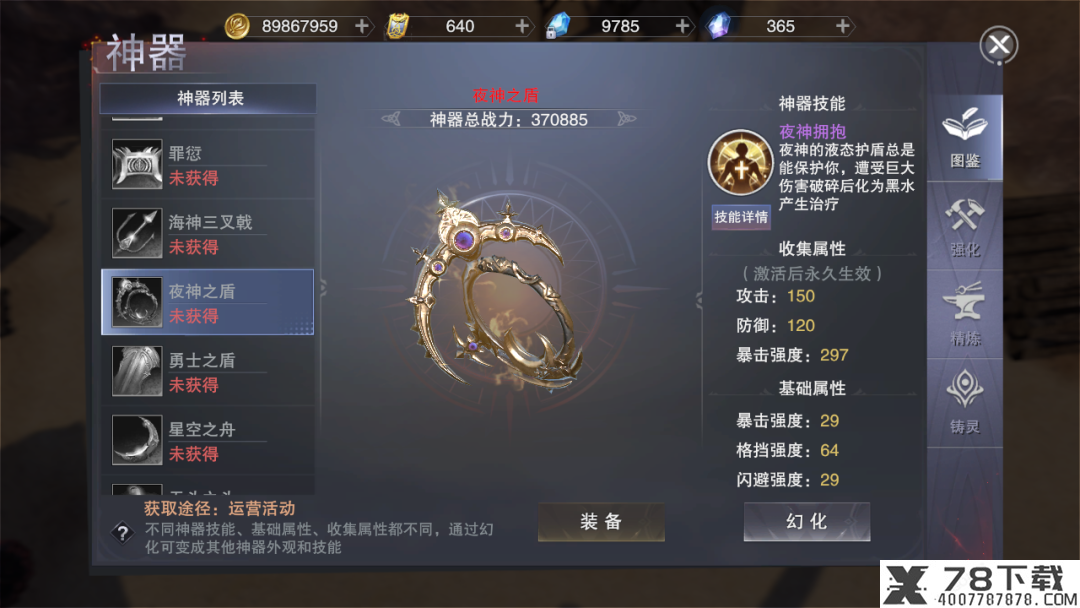1080x608 pixels.
Task: Open the 精炼 anvil icon tab
Action: click(964, 315)
